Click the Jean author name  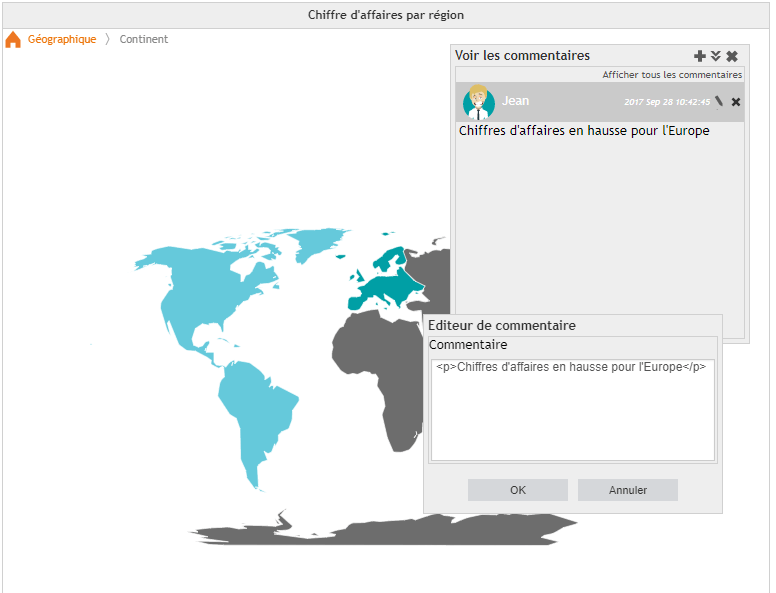(x=516, y=101)
